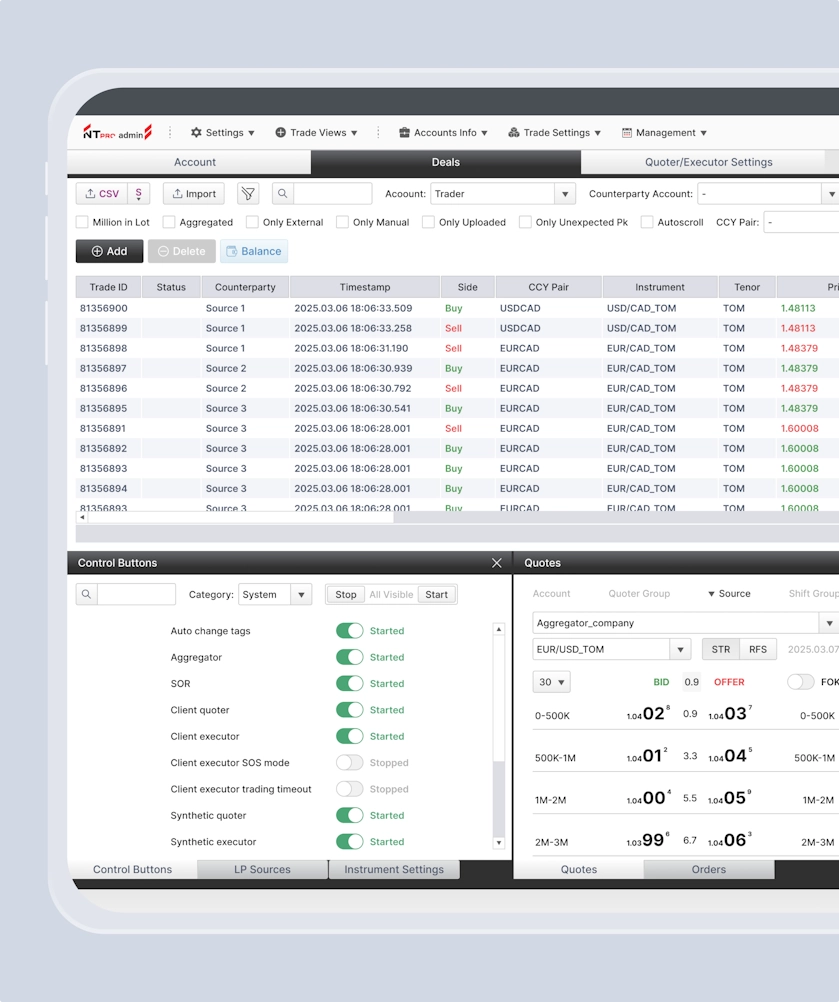The height and width of the screenshot is (1002, 839).
Task: Click the filter funnel icon
Action: coord(248,194)
